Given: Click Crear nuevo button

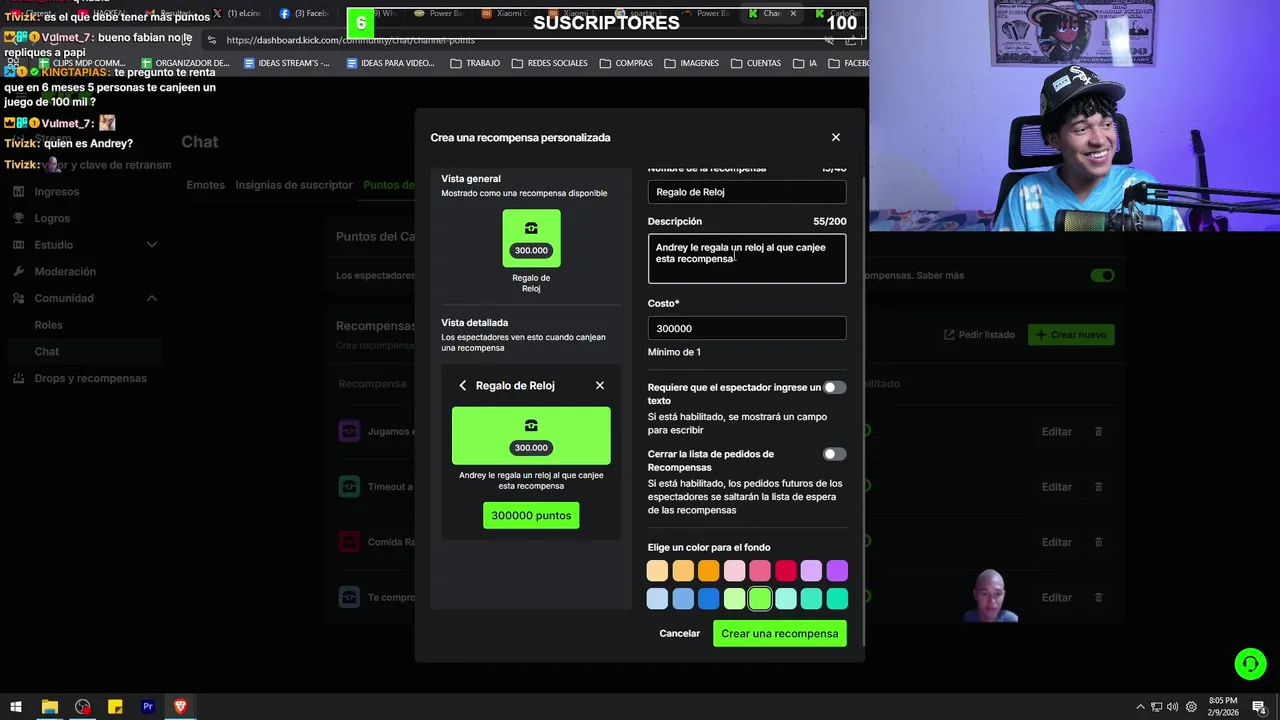Looking at the screenshot, I should point(1071,335).
